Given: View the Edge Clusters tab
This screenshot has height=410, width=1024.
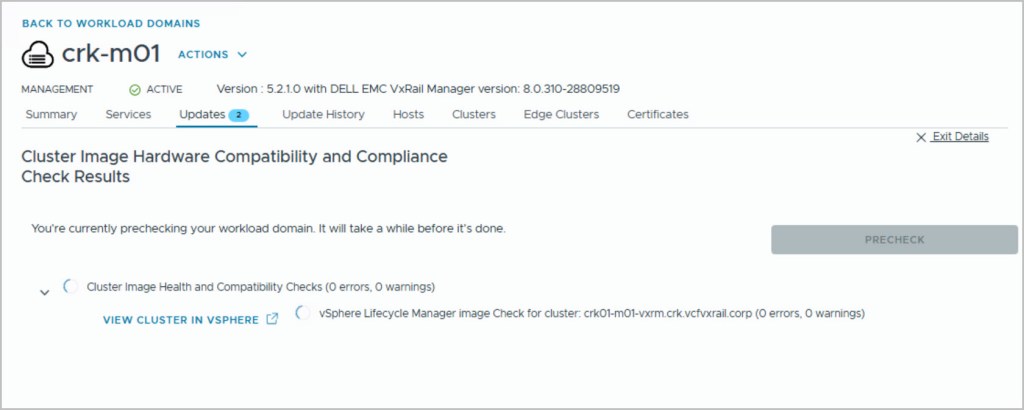Looking at the screenshot, I should click(561, 114).
